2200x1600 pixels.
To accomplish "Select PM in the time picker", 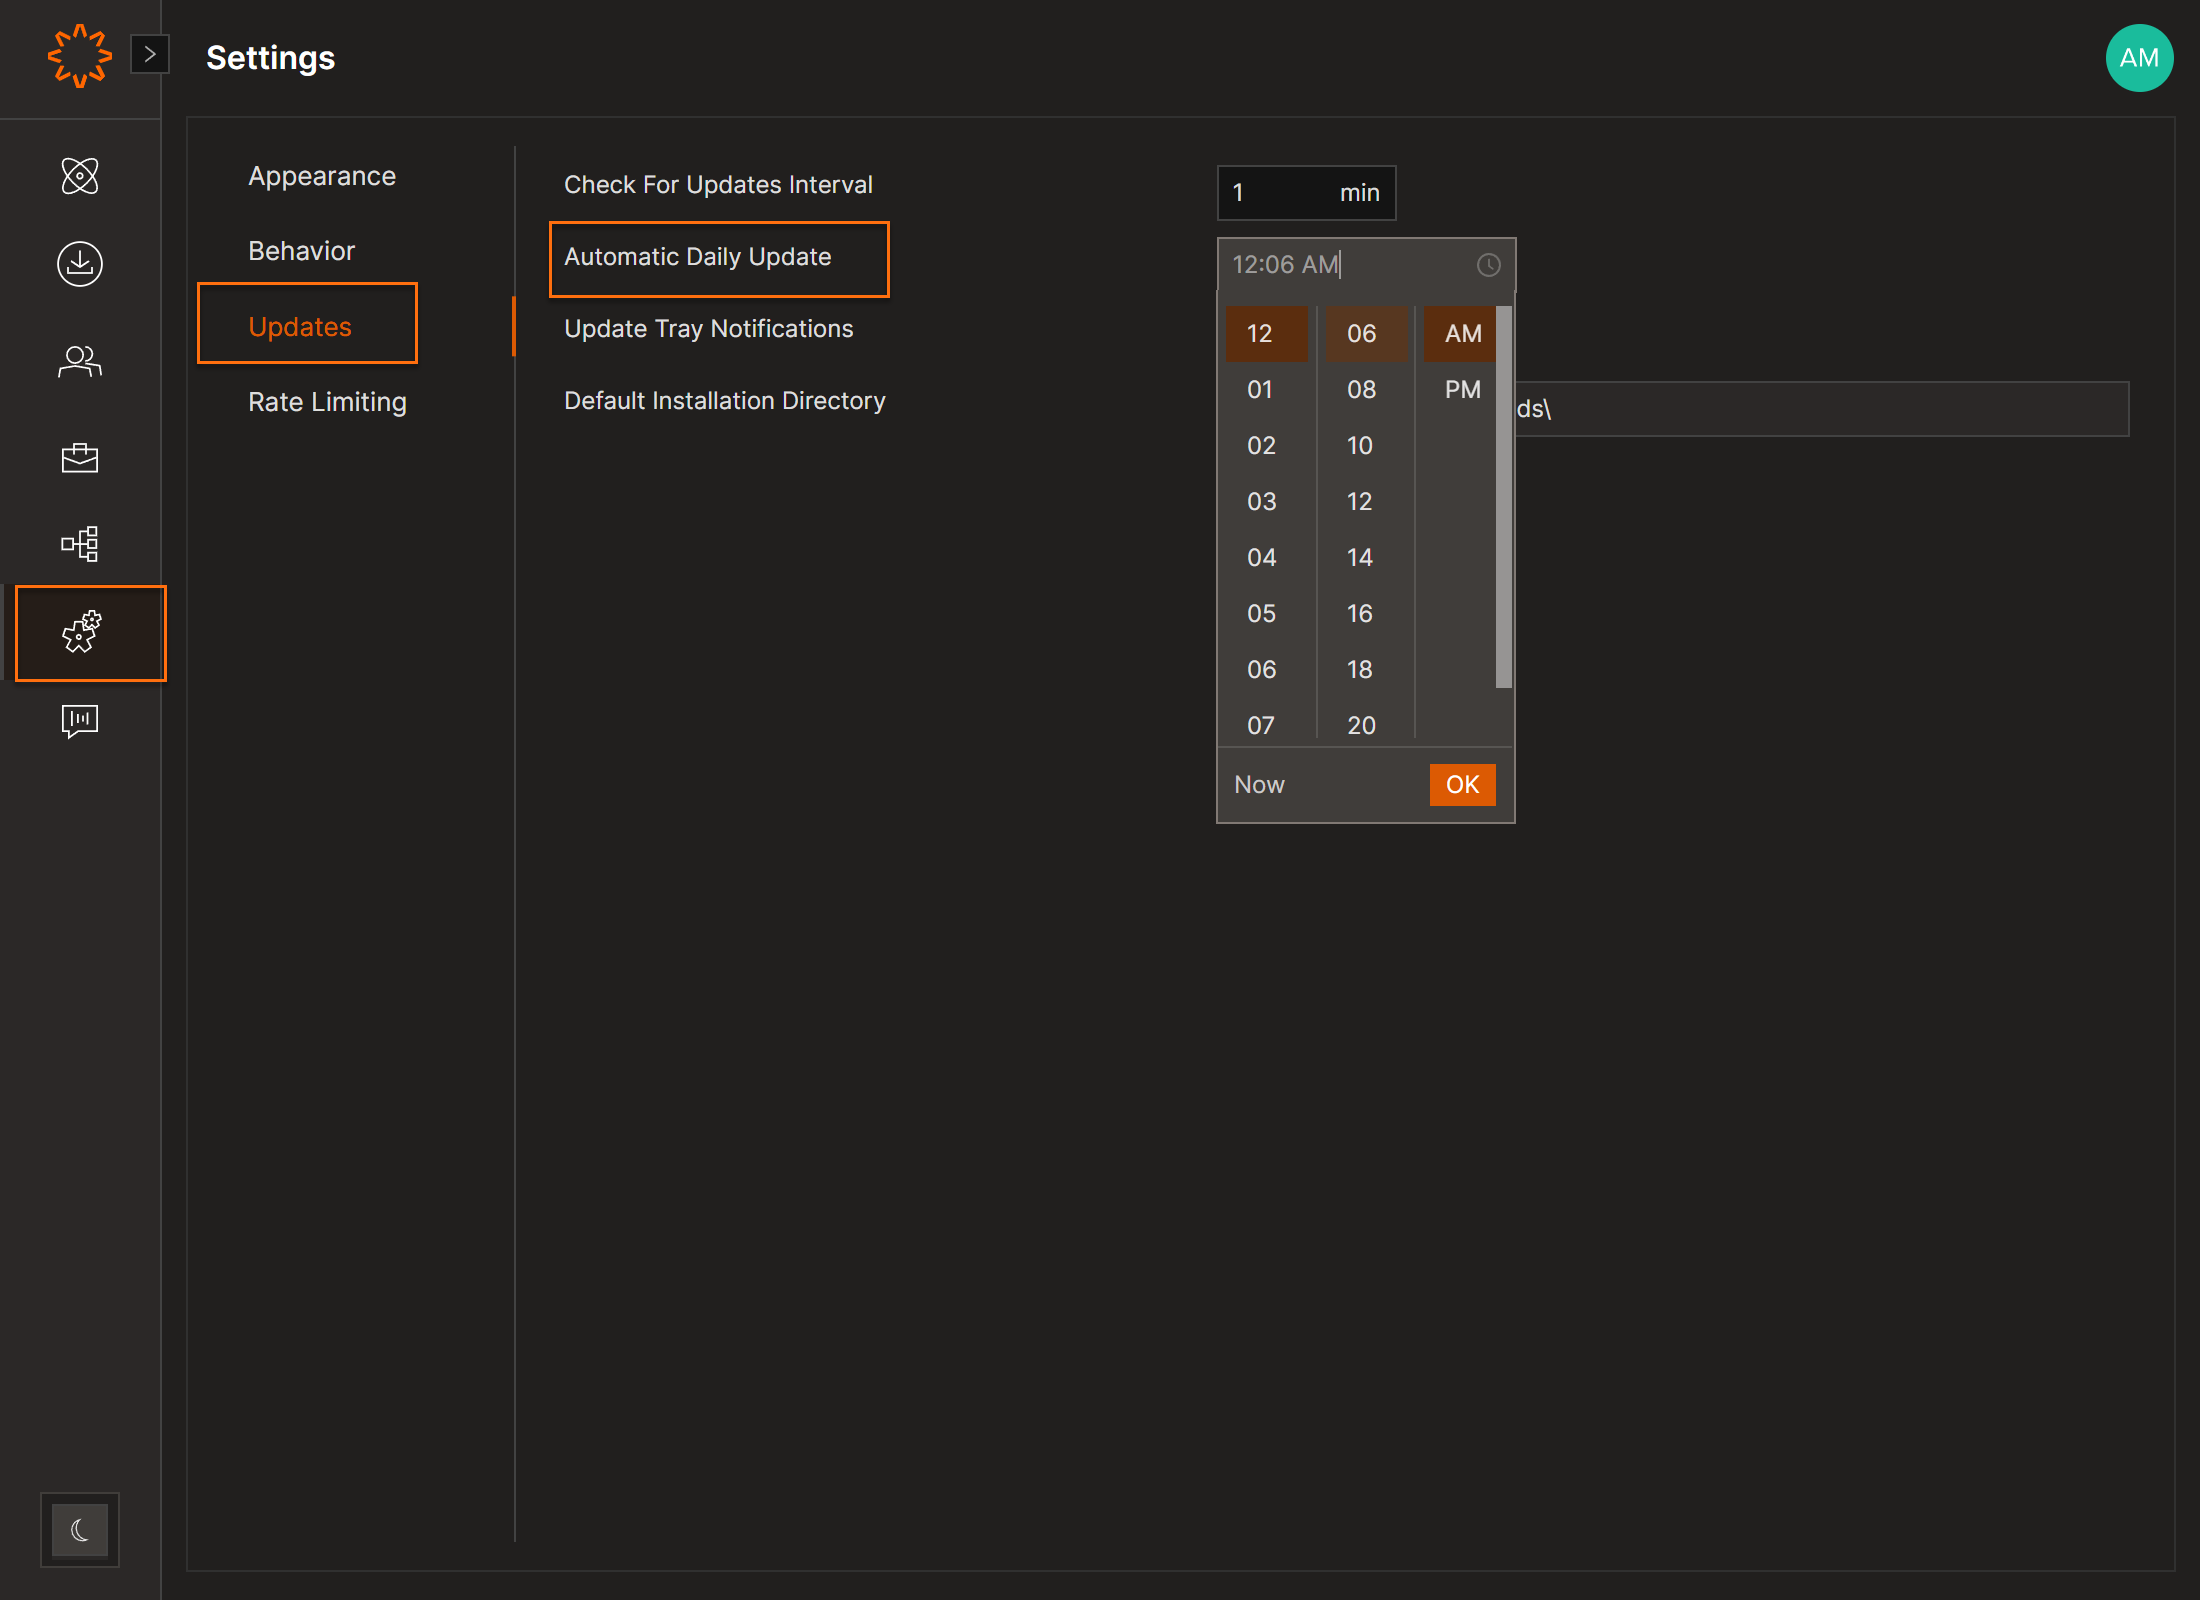I will coord(1462,389).
